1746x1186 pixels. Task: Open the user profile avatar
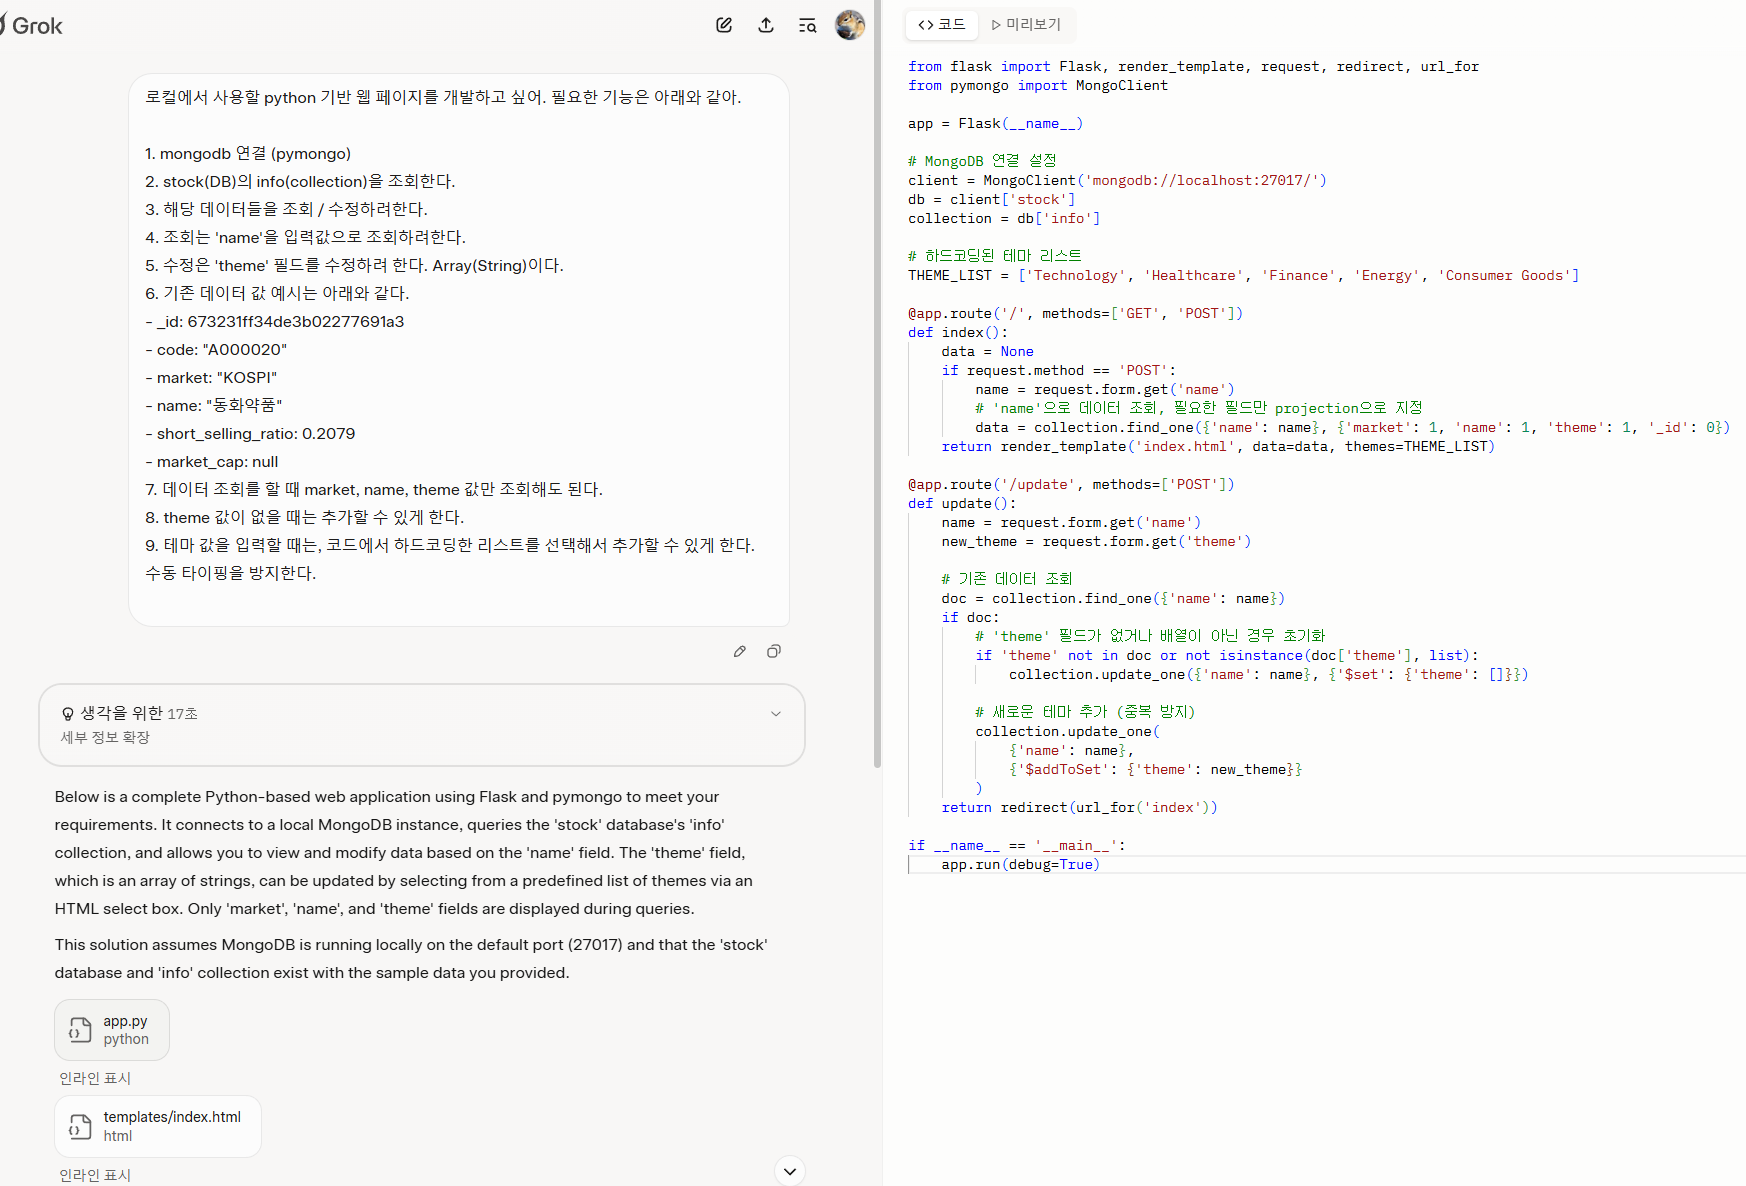click(x=850, y=25)
